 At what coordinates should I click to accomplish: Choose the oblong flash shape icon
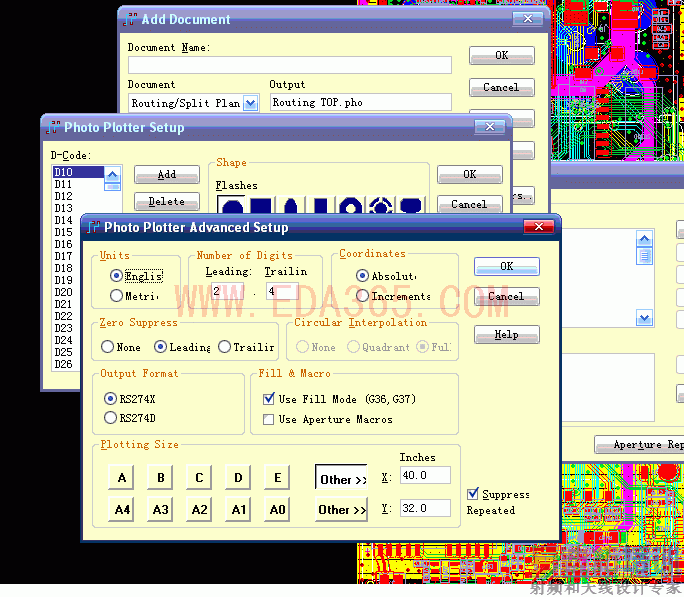coord(291,207)
